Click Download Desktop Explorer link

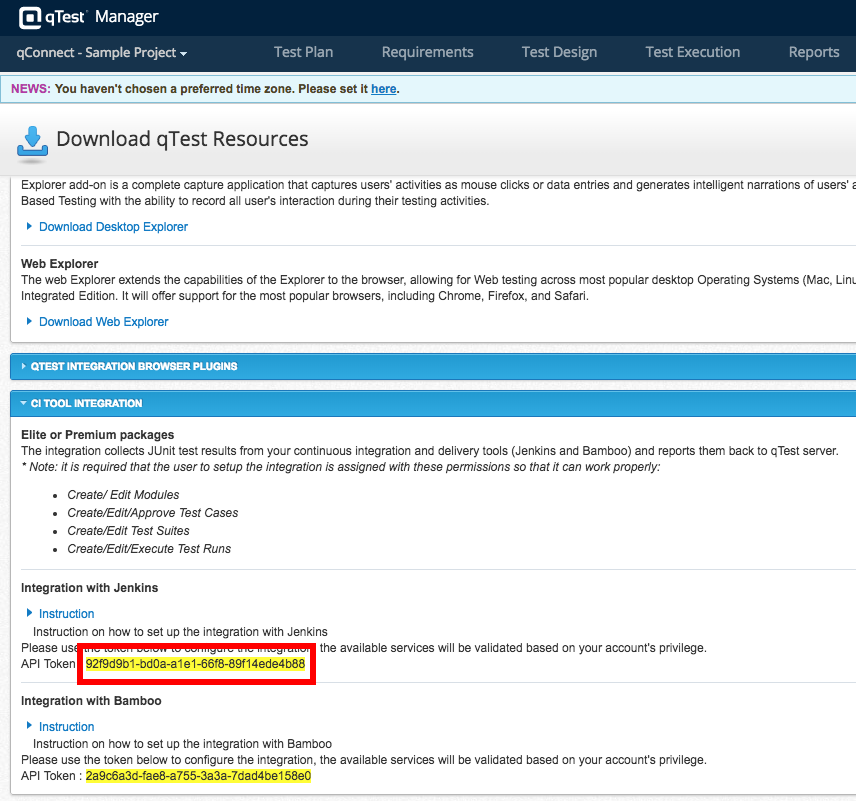click(113, 227)
